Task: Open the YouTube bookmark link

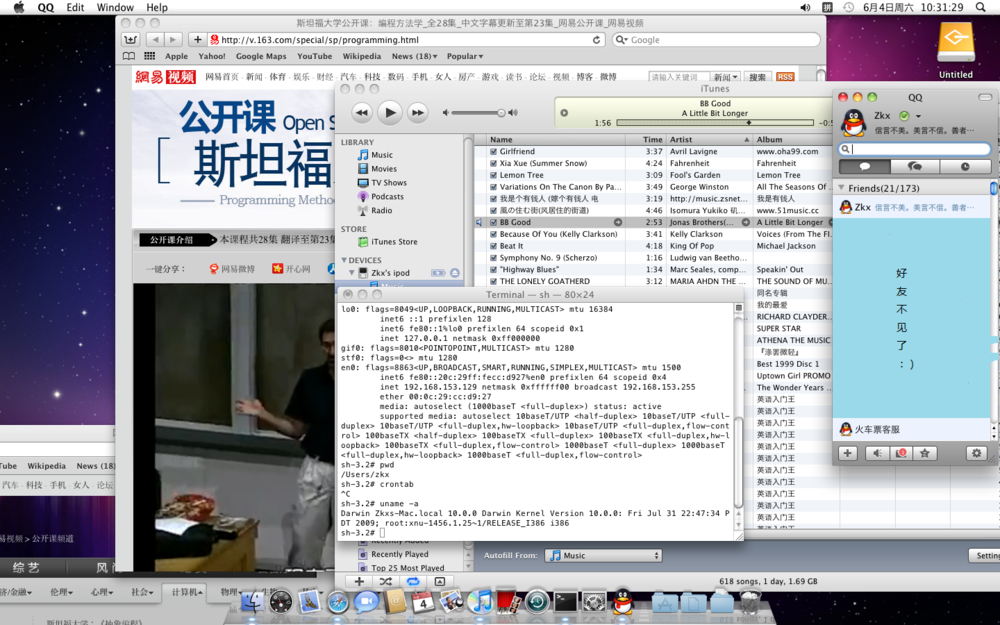Action: [314, 56]
